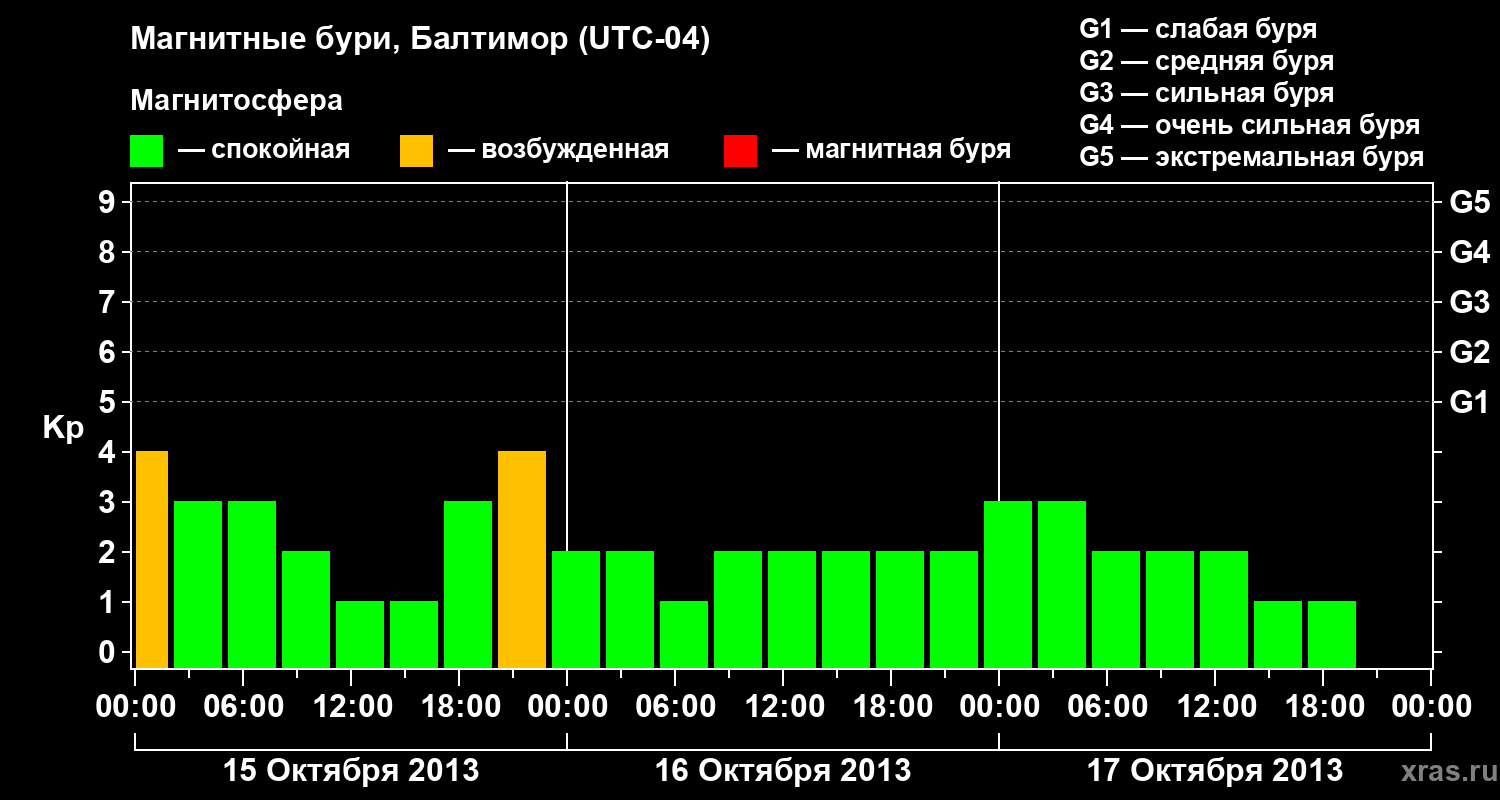Image resolution: width=1500 pixels, height=800 pixels.
Task: Click the orange bar before midnight 16 October
Action: tap(522, 559)
